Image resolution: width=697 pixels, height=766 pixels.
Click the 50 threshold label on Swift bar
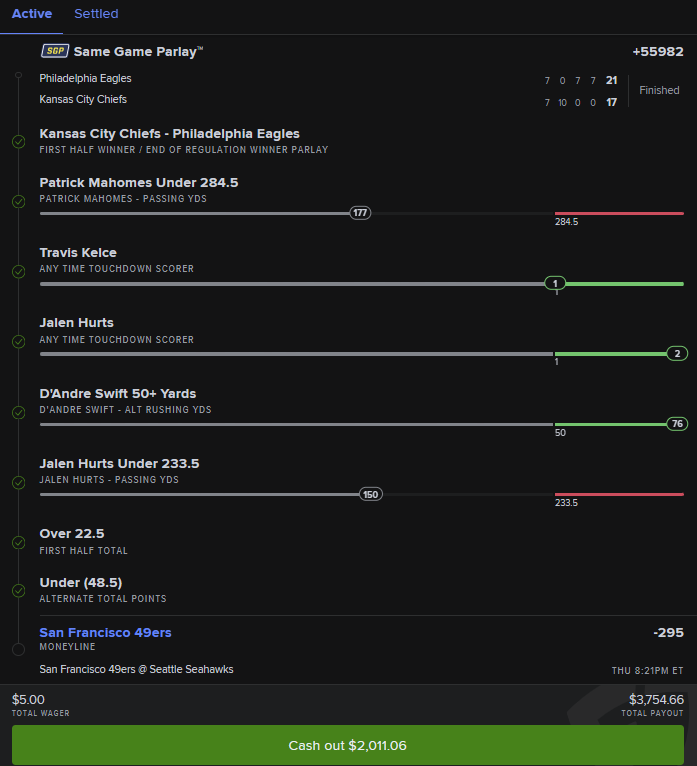pos(560,433)
